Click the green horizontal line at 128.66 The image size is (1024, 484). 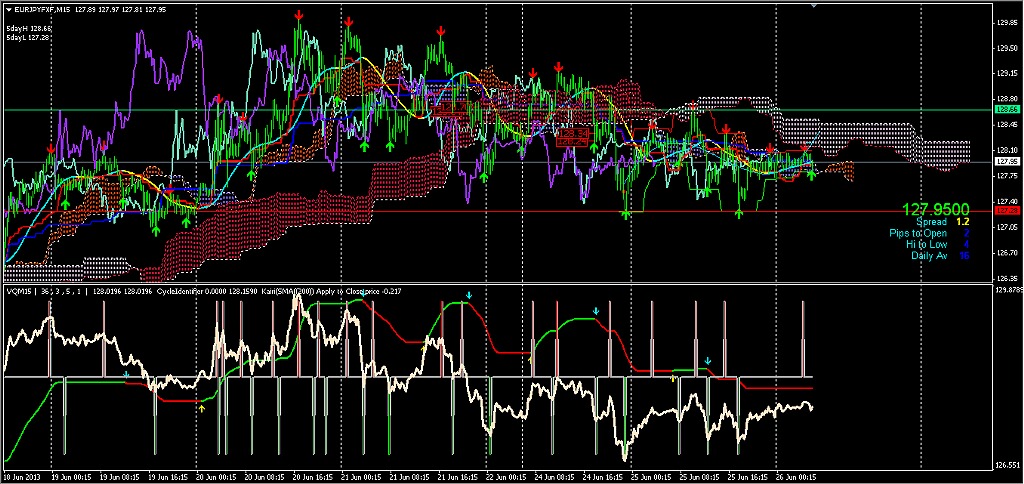coord(300,109)
